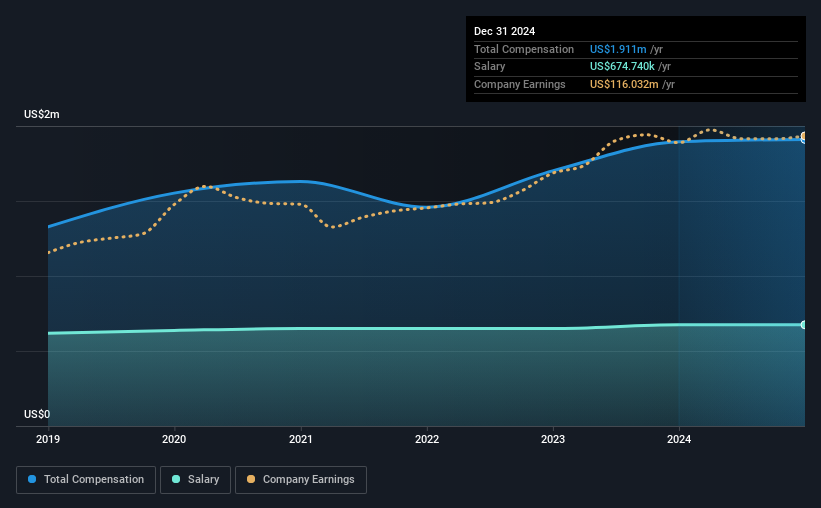
Task: Click the blue Total Compensation legend dot
Action: tap(32, 479)
